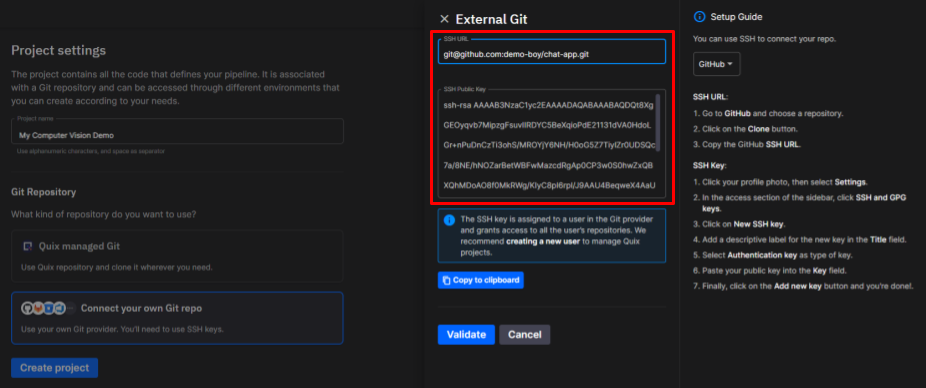Click the Cancel button
This screenshot has height=388, width=926.
coord(524,334)
